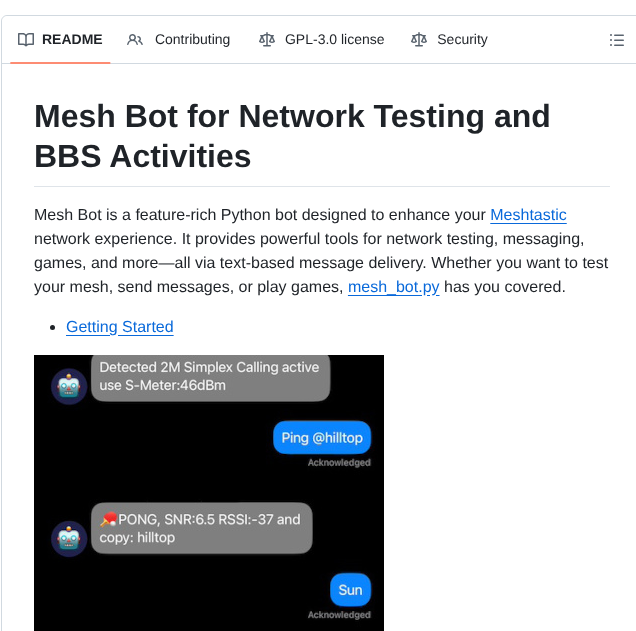Open the mesh_bot.py link
Image resolution: width=636 pixels, height=631 pixels.
394,287
